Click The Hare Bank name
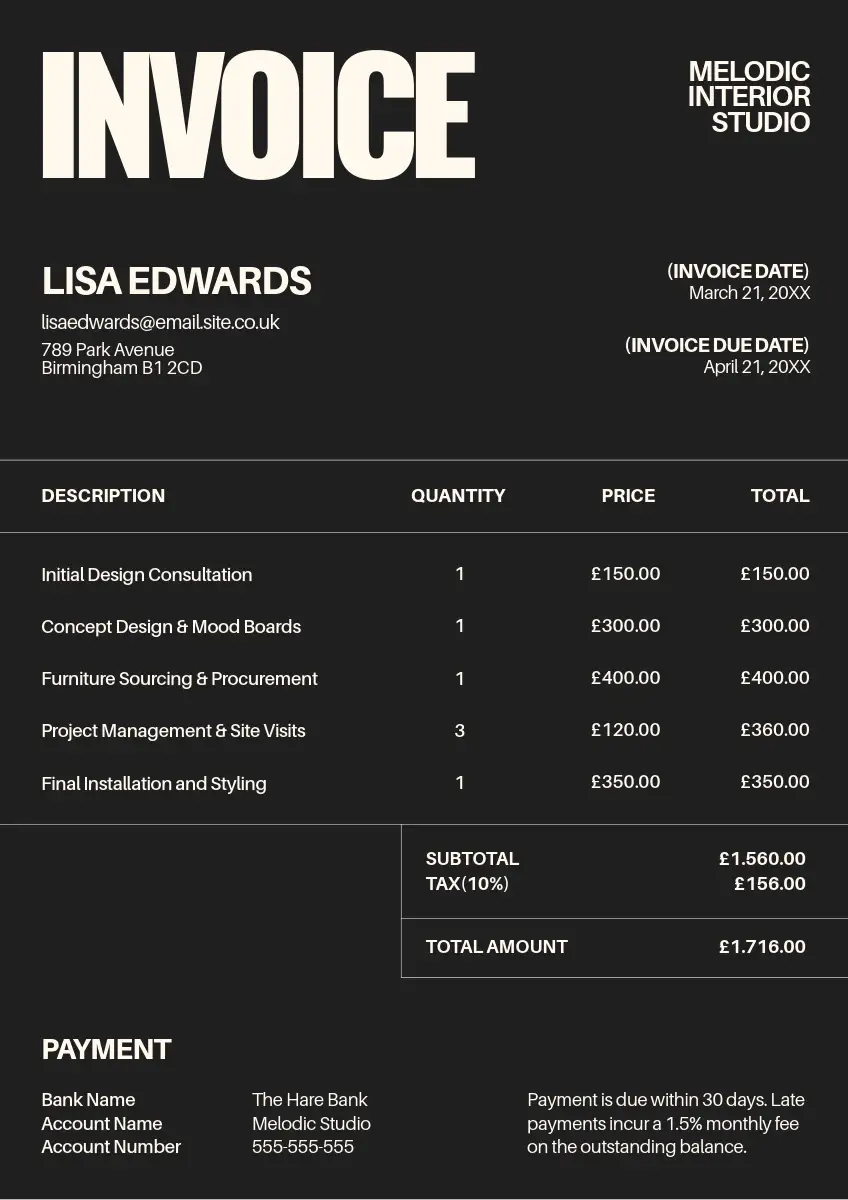The width and height of the screenshot is (848, 1200). tap(310, 1100)
